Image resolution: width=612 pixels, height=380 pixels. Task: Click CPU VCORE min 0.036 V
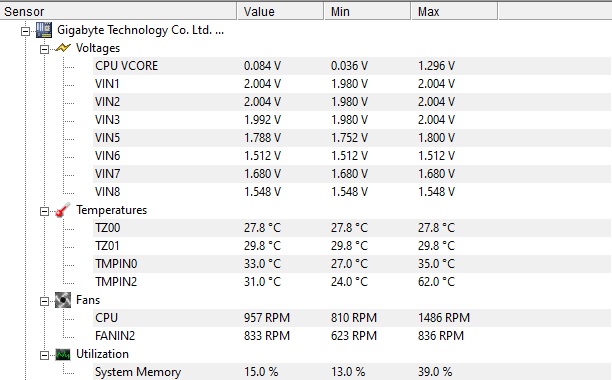[x=349, y=66]
